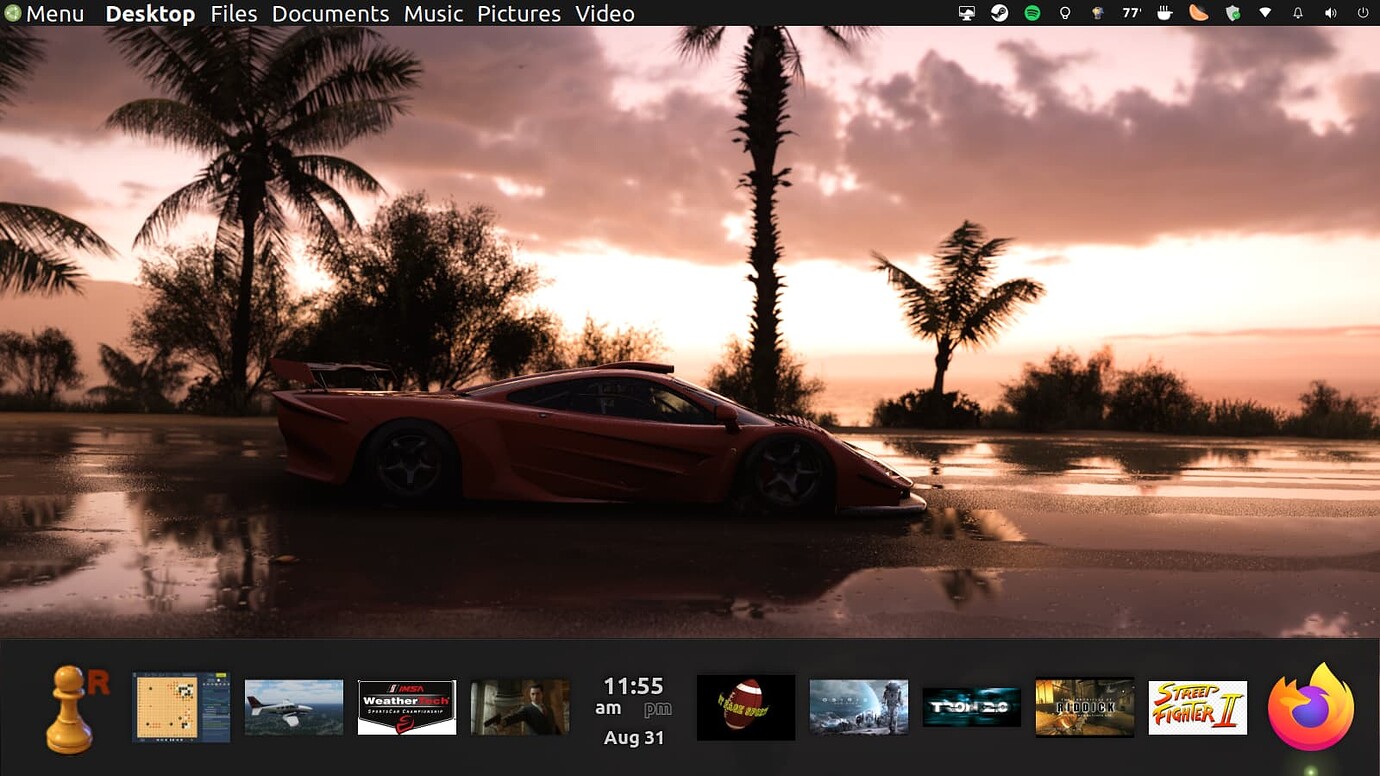
Task: Click the lightbulb icon in top panel
Action: [1065, 13]
